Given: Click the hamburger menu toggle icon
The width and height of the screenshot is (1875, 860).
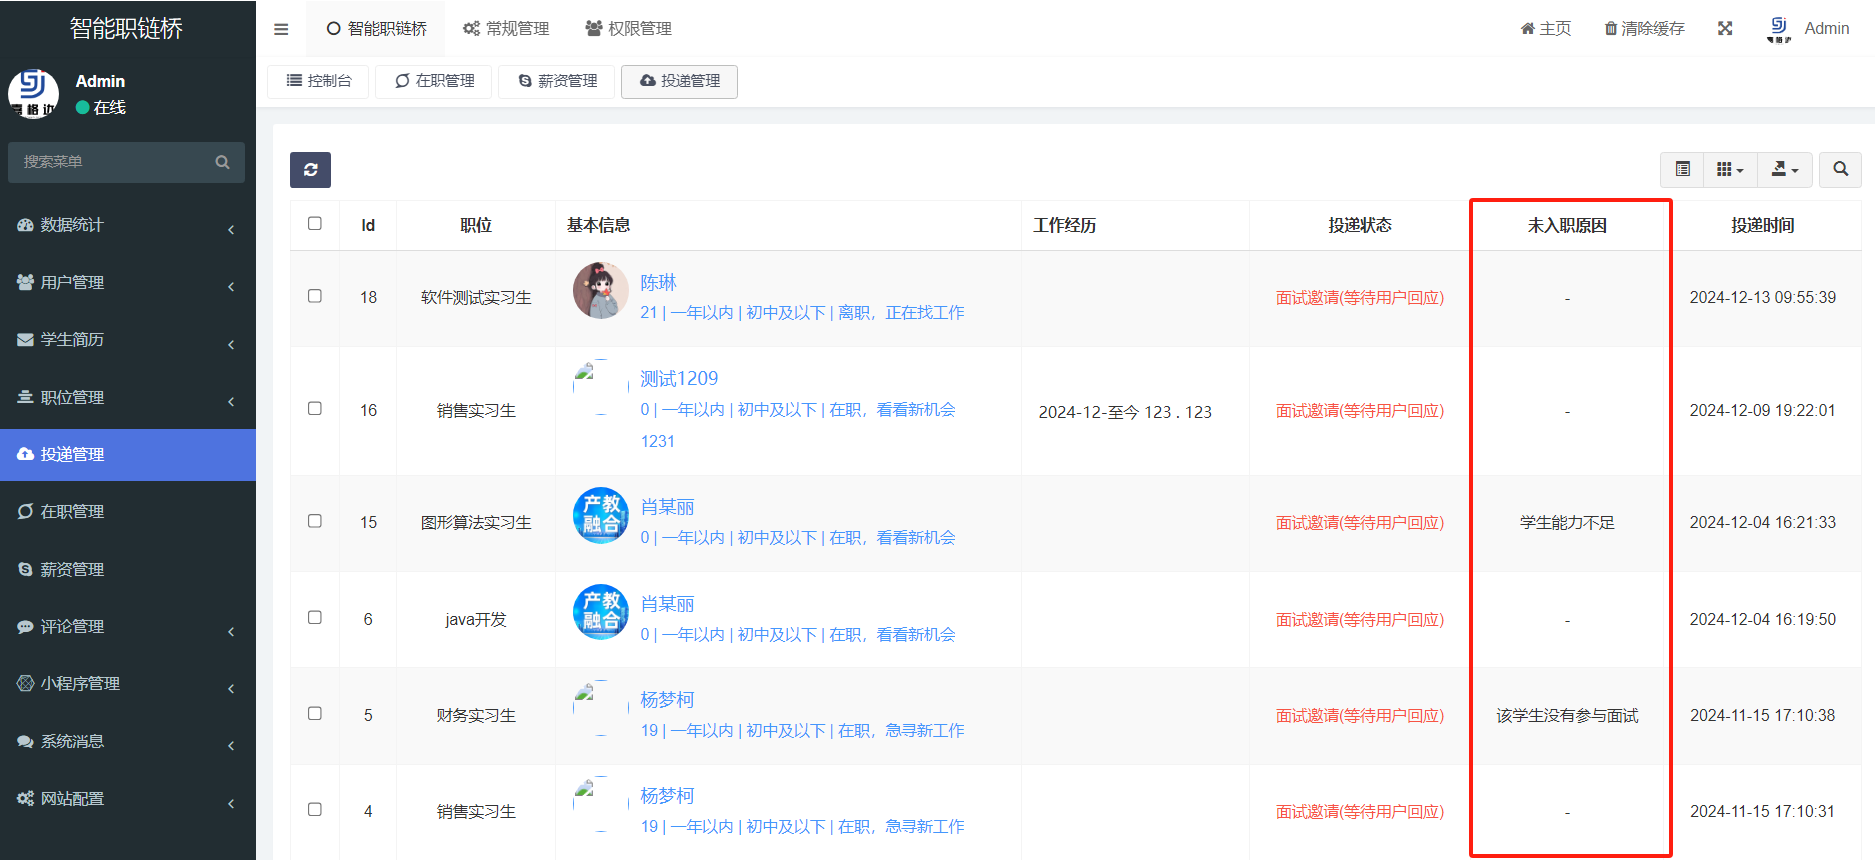Looking at the screenshot, I should (281, 29).
